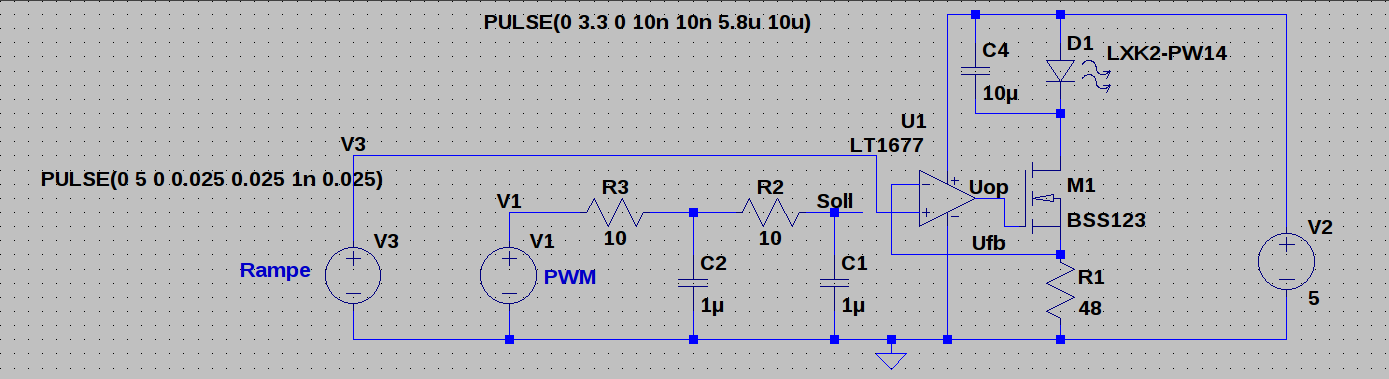This screenshot has height=379, width=1389.
Task: Select the V3 voltage source symbol
Action: (354, 274)
